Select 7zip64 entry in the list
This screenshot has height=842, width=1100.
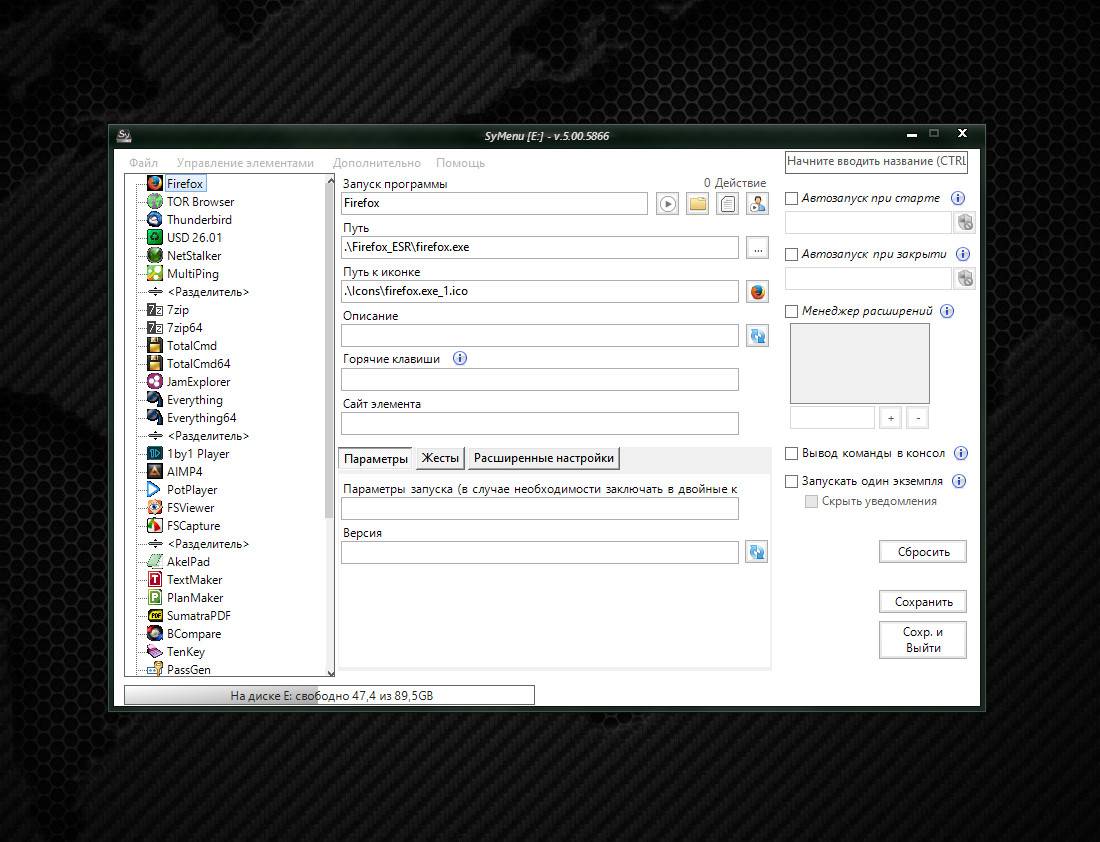pos(184,328)
